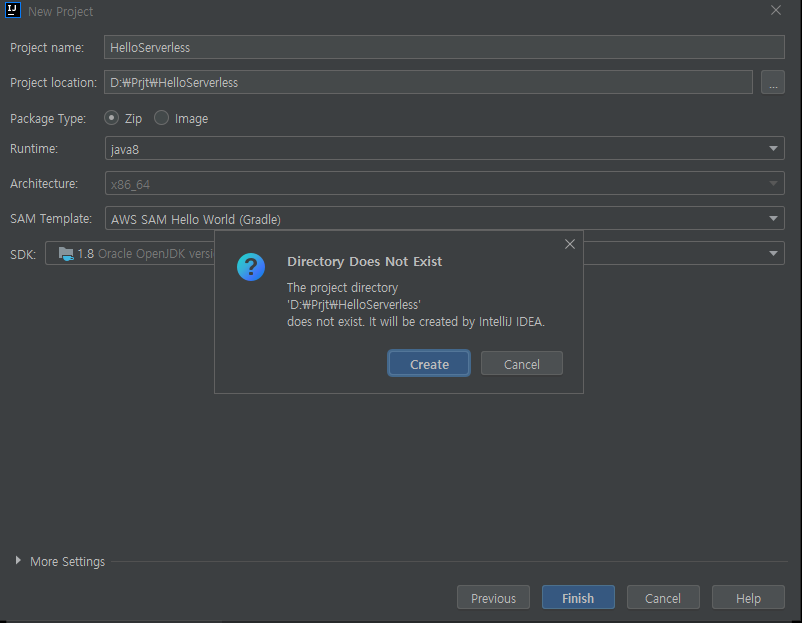The image size is (802, 623).
Task: Browse project location with the ellipsis button
Action: pyautogui.click(x=773, y=82)
